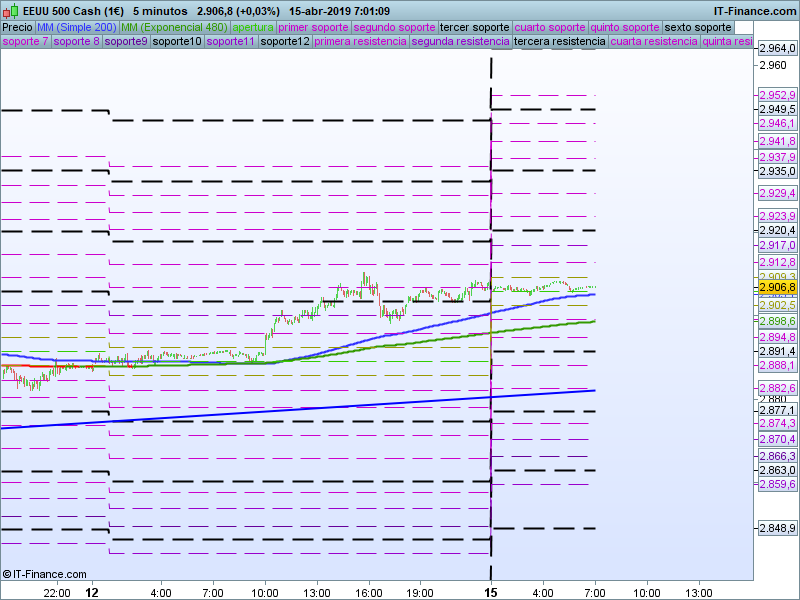Screen dimensions: 800x600
Task: Select the 2.894,8 price label
Action: [x=777, y=337]
